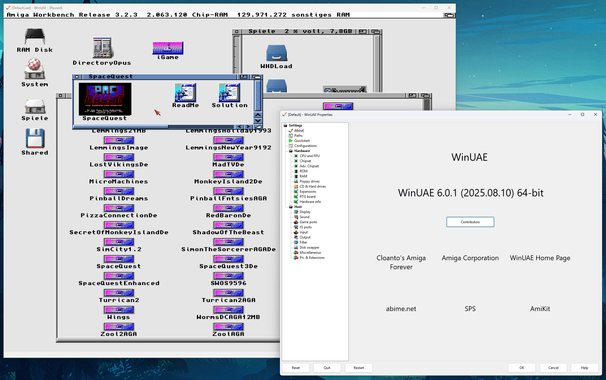Select the RAM Disk icon on Workbench
606x380 pixels.
point(35,37)
